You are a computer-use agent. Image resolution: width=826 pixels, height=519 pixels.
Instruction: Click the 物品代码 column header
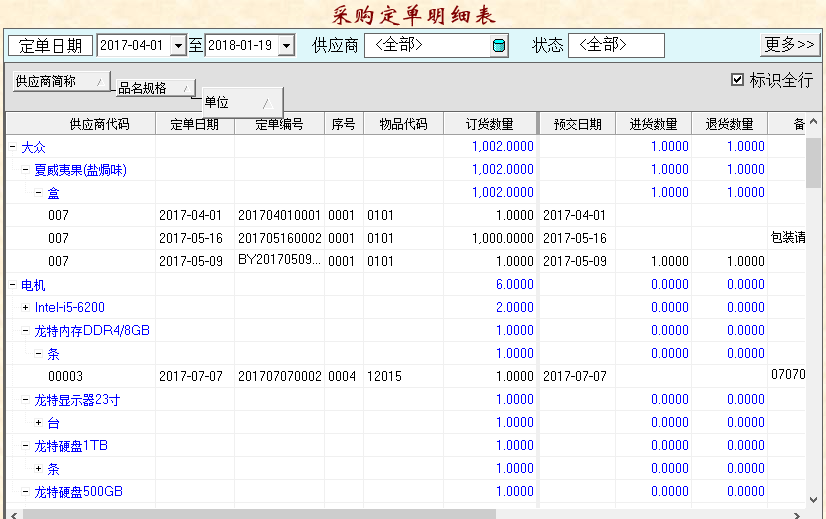[404, 124]
